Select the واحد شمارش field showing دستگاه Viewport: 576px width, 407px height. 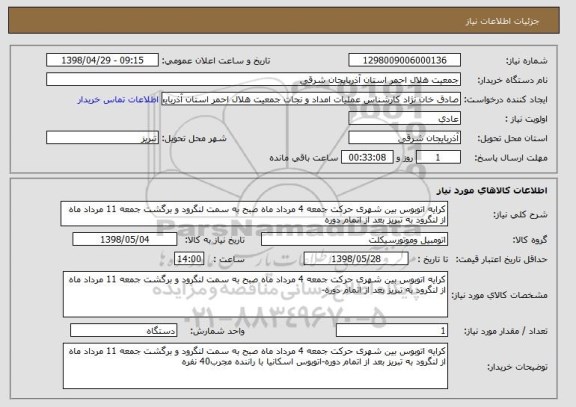[124, 331]
